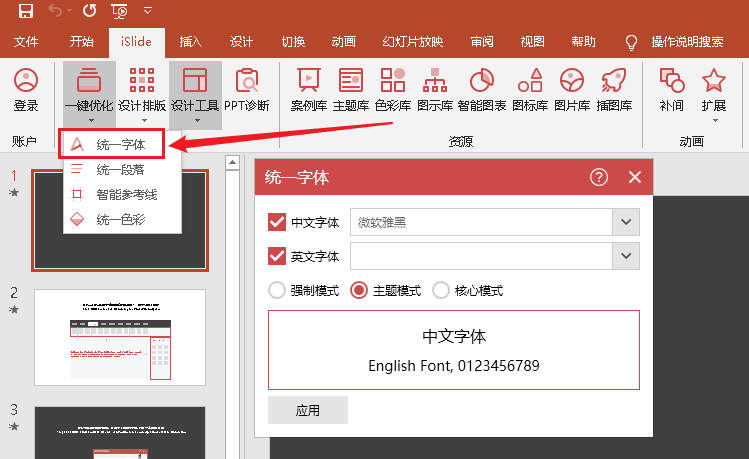The height and width of the screenshot is (459, 749).
Task: Open the quick access toolbar customize arrow
Action: coord(148,10)
